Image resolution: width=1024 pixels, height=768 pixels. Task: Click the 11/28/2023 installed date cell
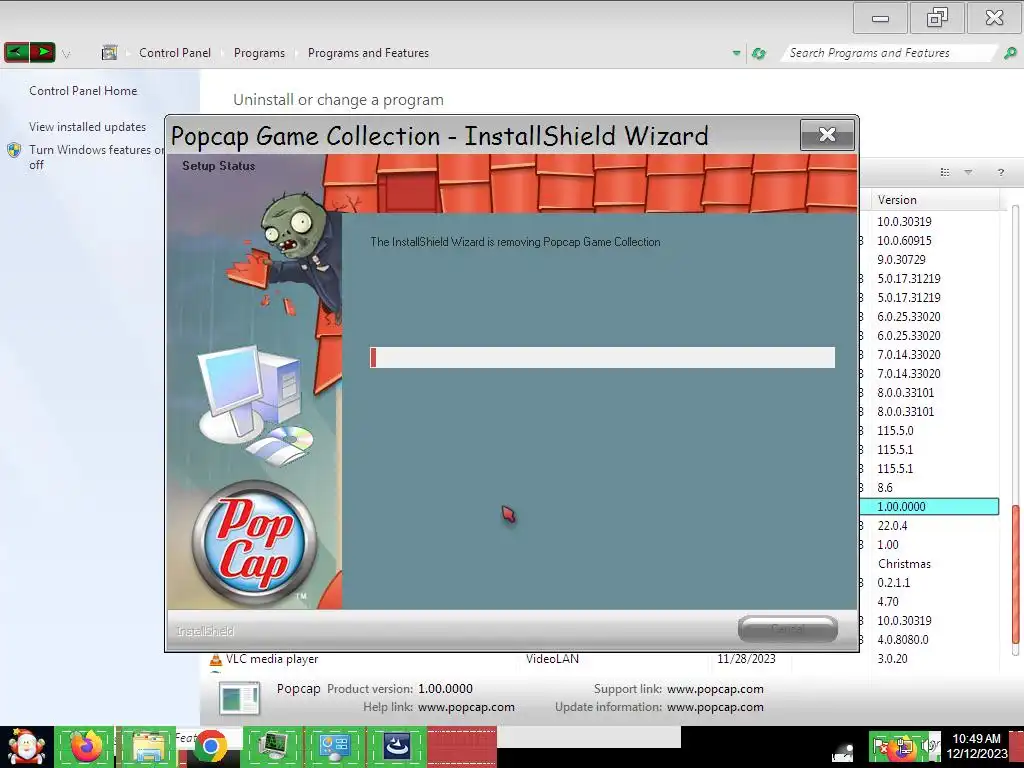point(746,659)
